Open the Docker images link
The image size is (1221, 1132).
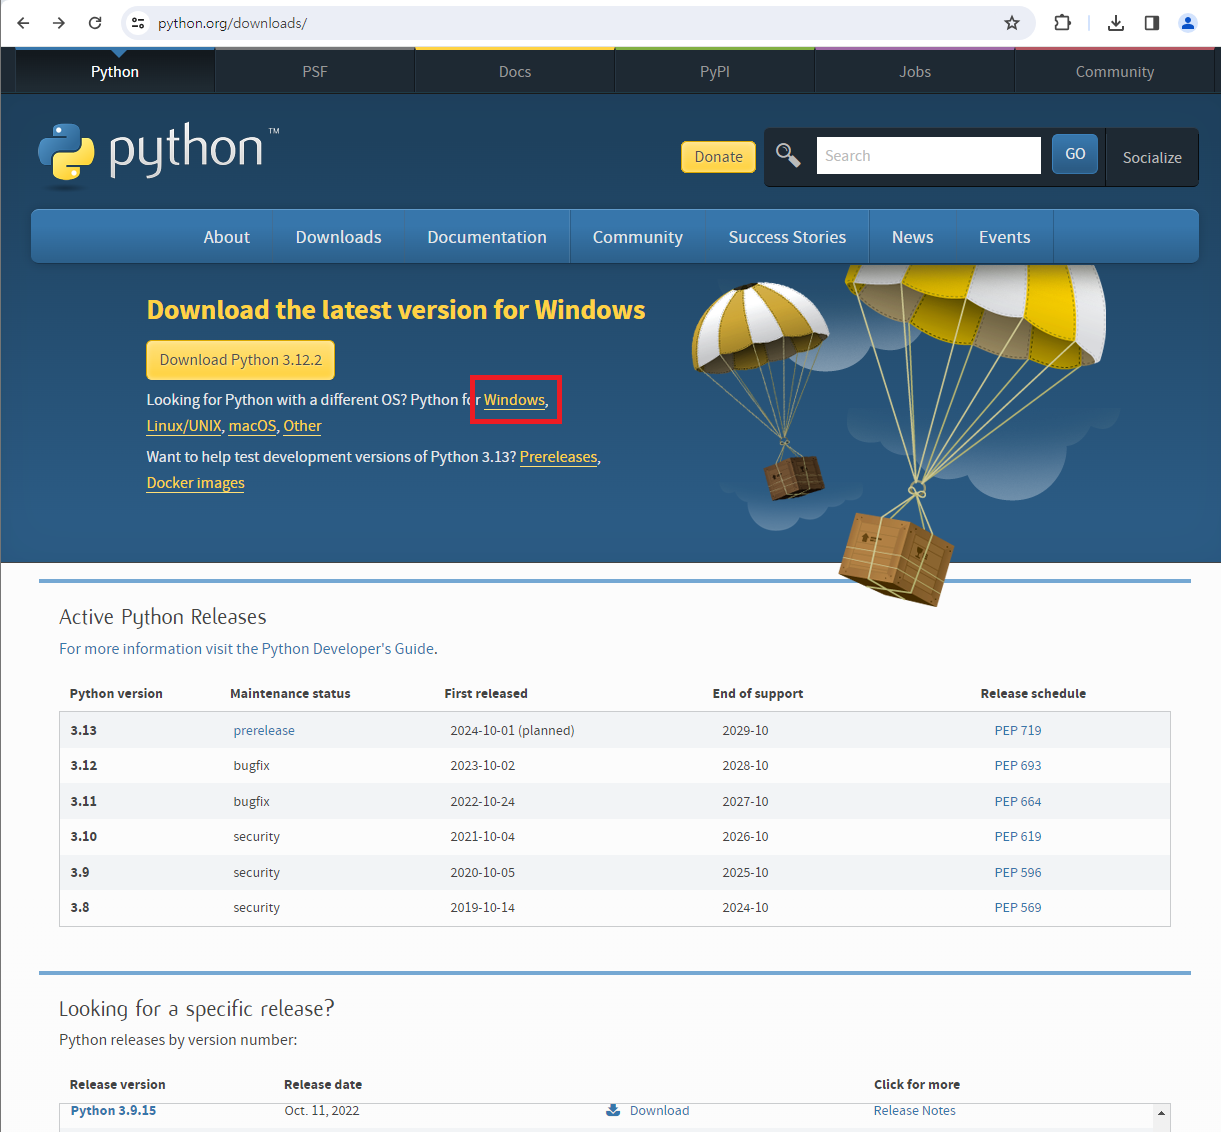pyautogui.click(x=196, y=483)
